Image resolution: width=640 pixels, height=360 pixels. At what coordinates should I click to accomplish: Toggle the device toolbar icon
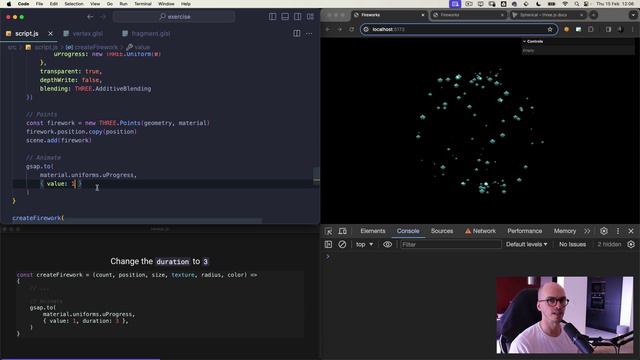(342, 231)
